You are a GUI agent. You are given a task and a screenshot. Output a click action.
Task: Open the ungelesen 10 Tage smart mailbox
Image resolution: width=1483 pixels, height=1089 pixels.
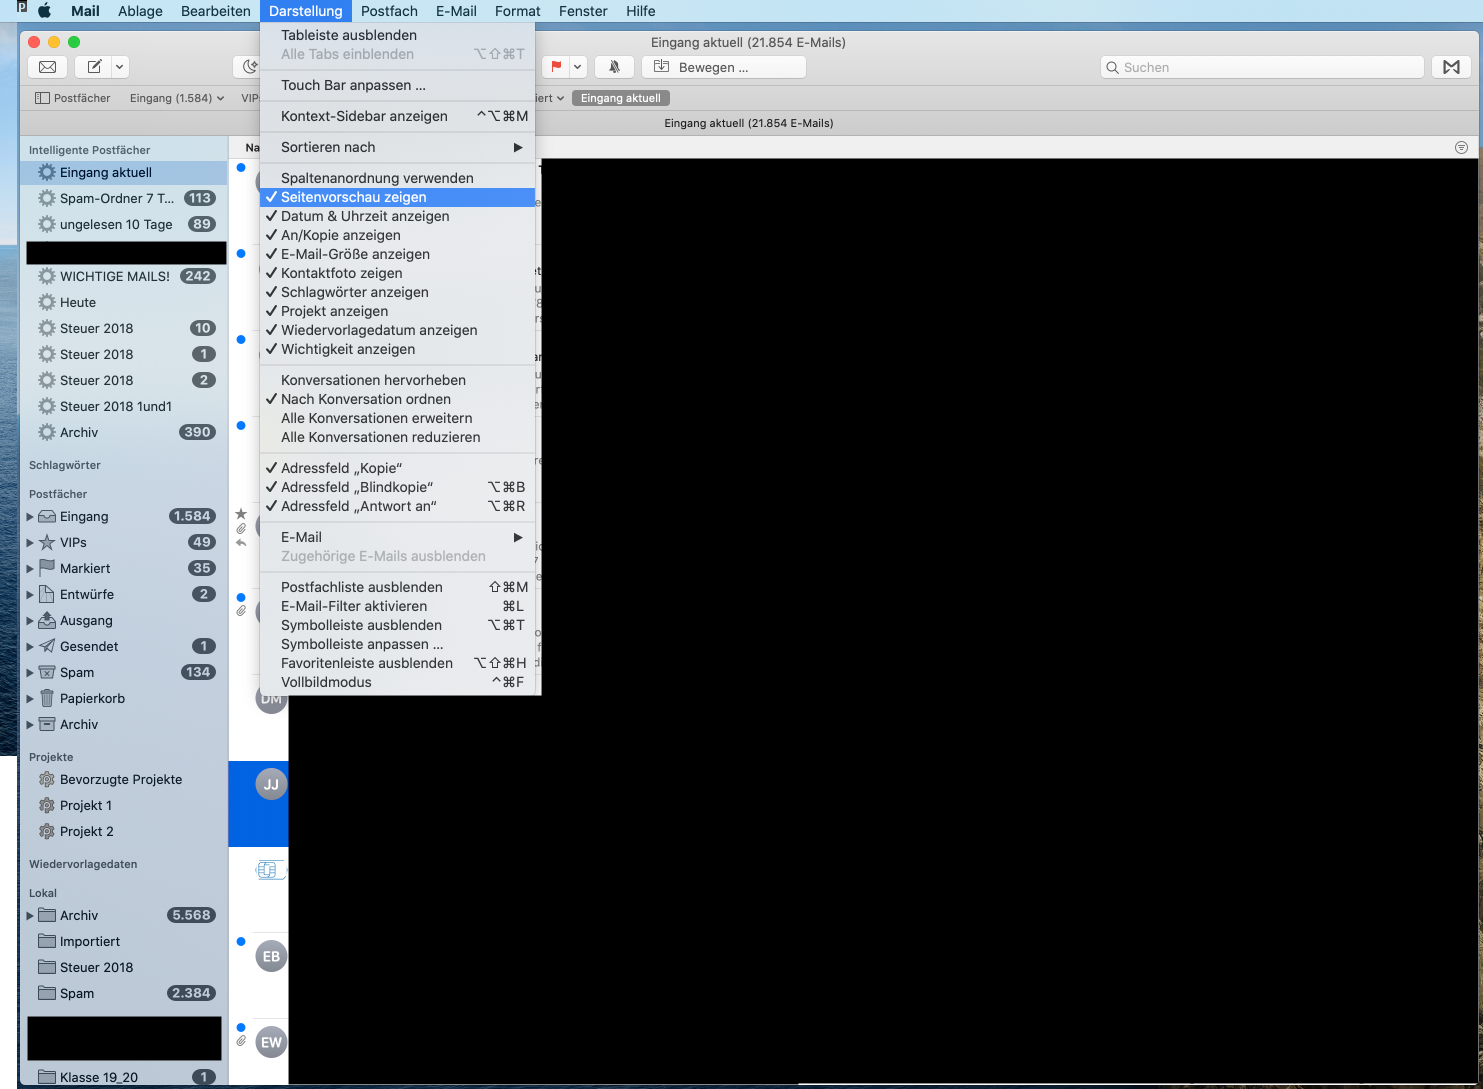point(124,224)
